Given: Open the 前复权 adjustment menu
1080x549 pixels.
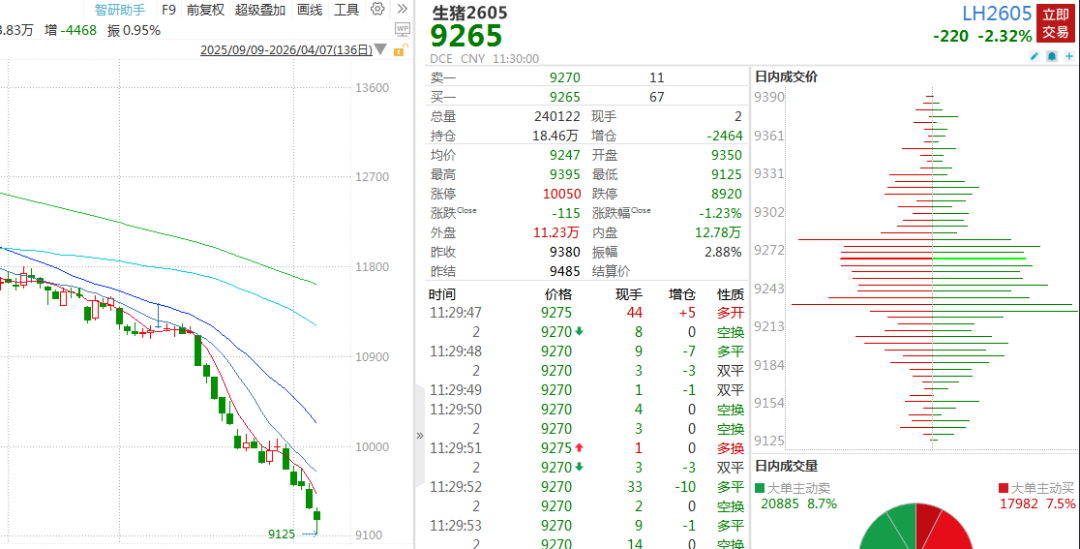Looking at the screenshot, I should (205, 10).
